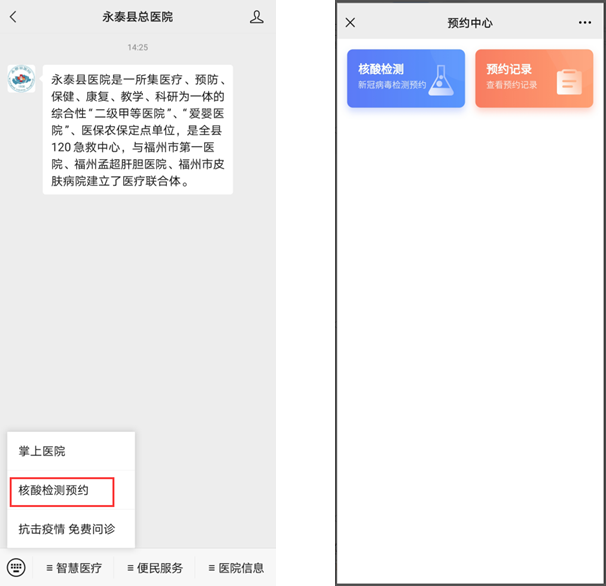
Task: Expand the 智慧医疗 bottom menu
Action: (74, 568)
